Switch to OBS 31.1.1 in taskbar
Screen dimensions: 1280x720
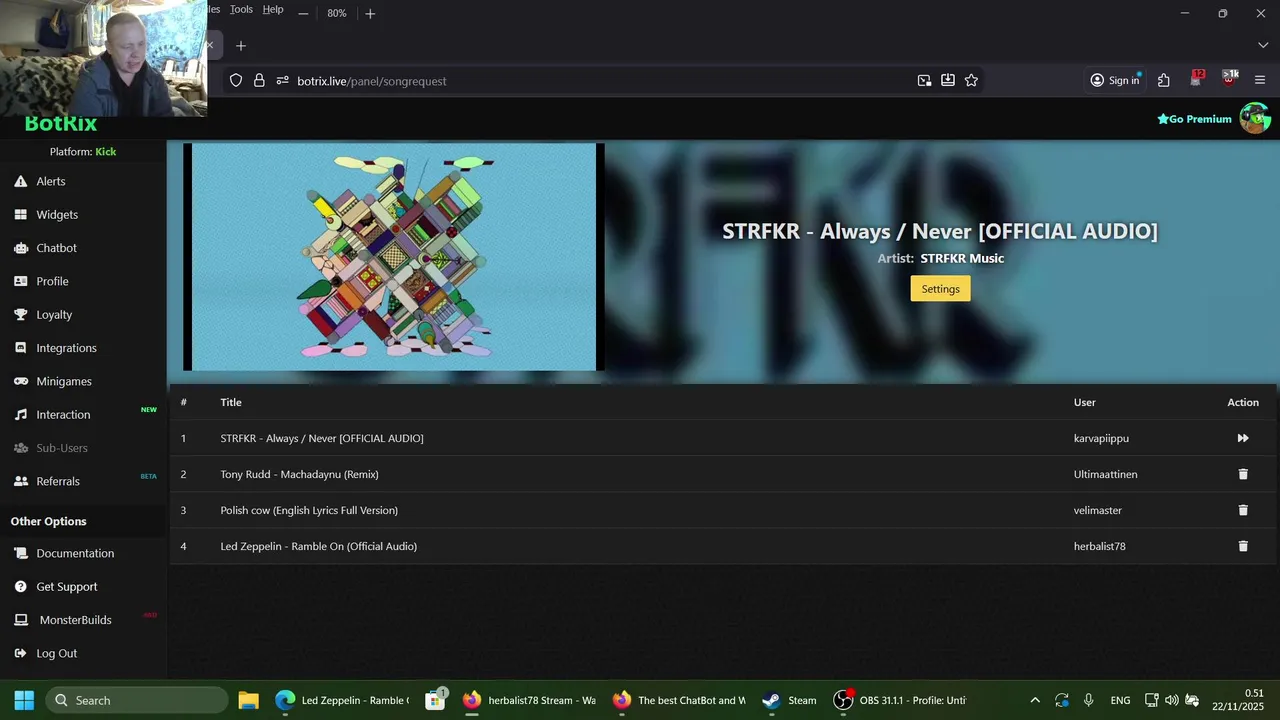(x=900, y=700)
